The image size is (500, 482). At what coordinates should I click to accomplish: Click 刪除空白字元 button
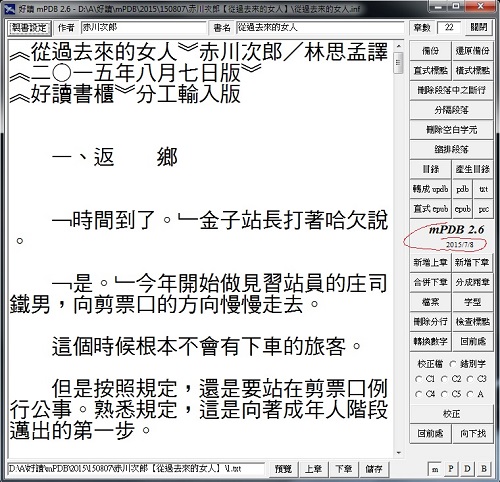coord(451,129)
